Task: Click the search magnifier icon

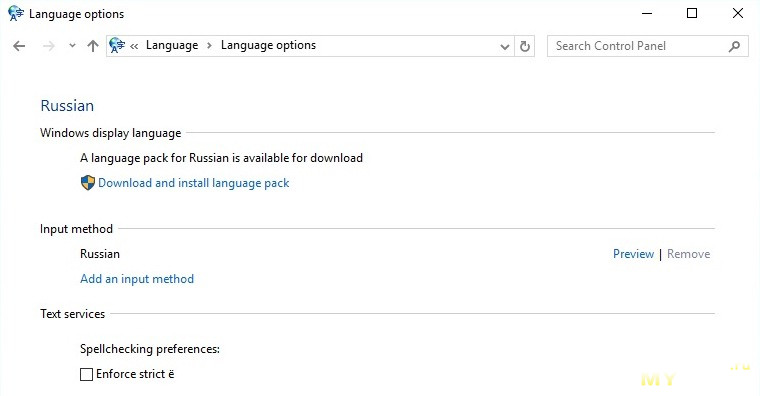Action: [734, 46]
